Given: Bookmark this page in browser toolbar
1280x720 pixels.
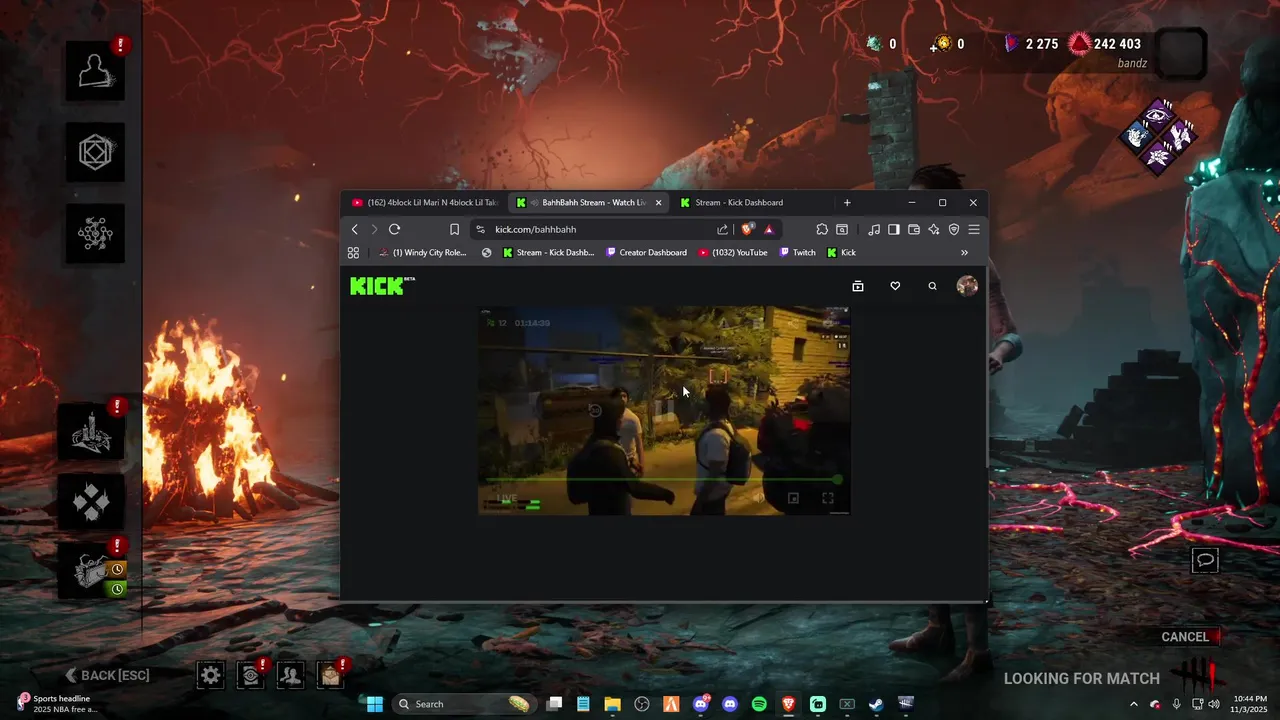Looking at the screenshot, I should click(x=454, y=229).
